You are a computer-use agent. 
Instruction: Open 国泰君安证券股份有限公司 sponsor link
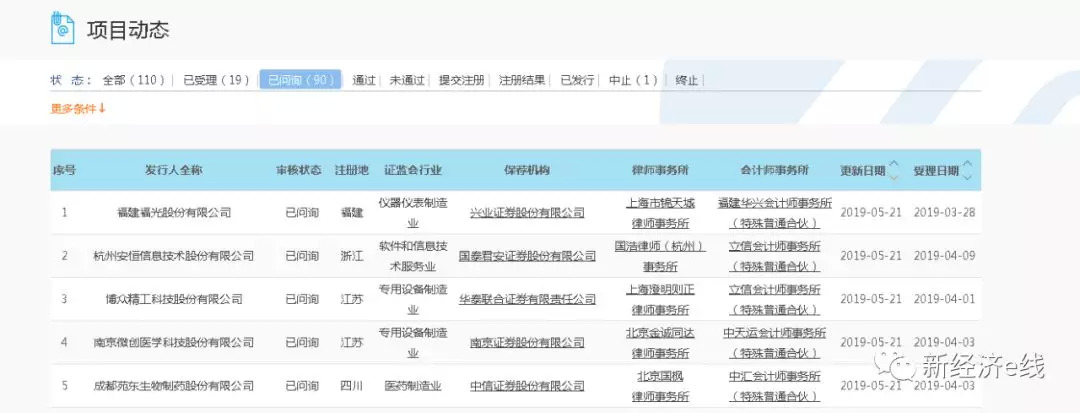[x=527, y=256]
